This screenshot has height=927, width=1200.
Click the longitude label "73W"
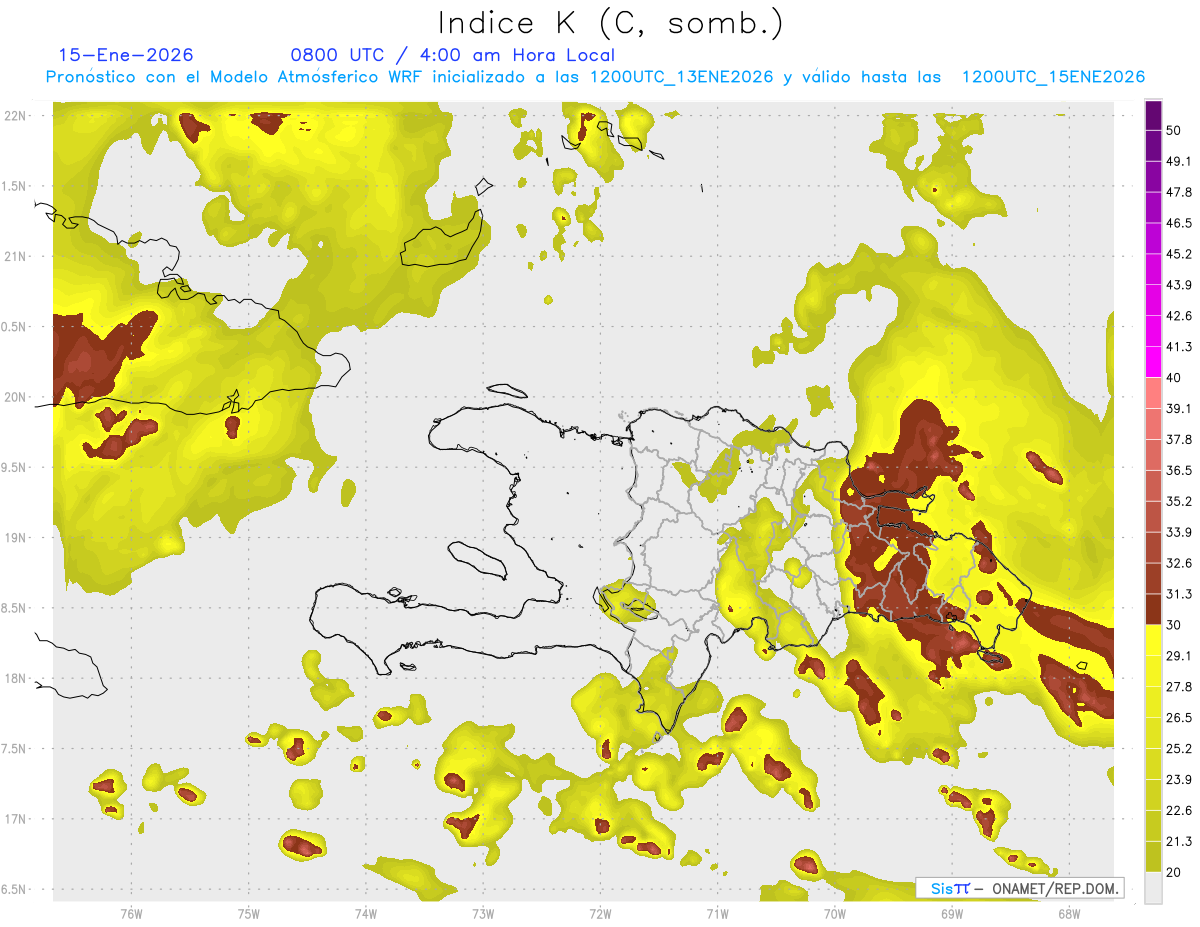482,913
